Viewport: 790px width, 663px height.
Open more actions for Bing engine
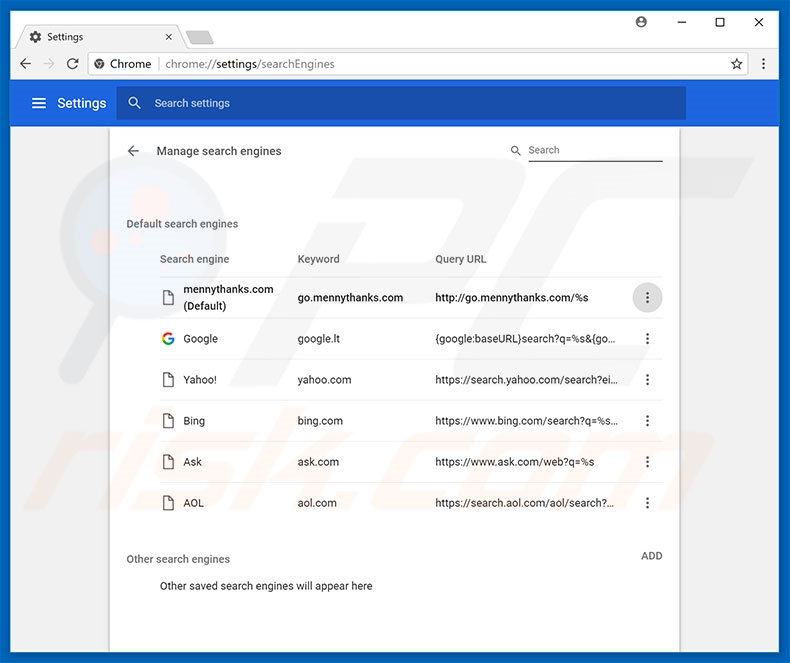[647, 421]
